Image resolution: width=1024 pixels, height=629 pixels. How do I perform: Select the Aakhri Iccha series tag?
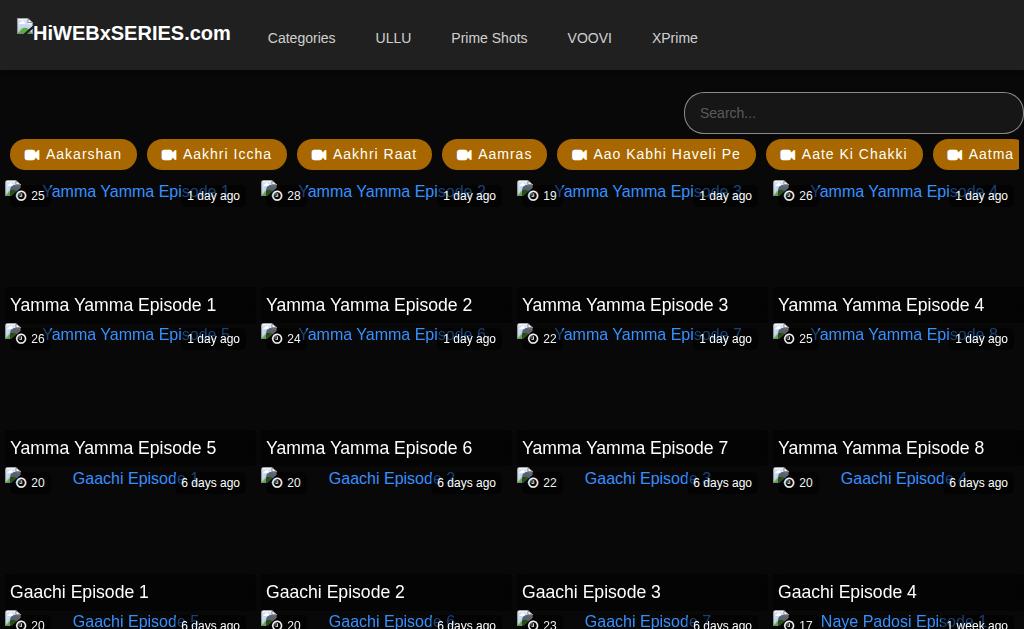pos(217,154)
